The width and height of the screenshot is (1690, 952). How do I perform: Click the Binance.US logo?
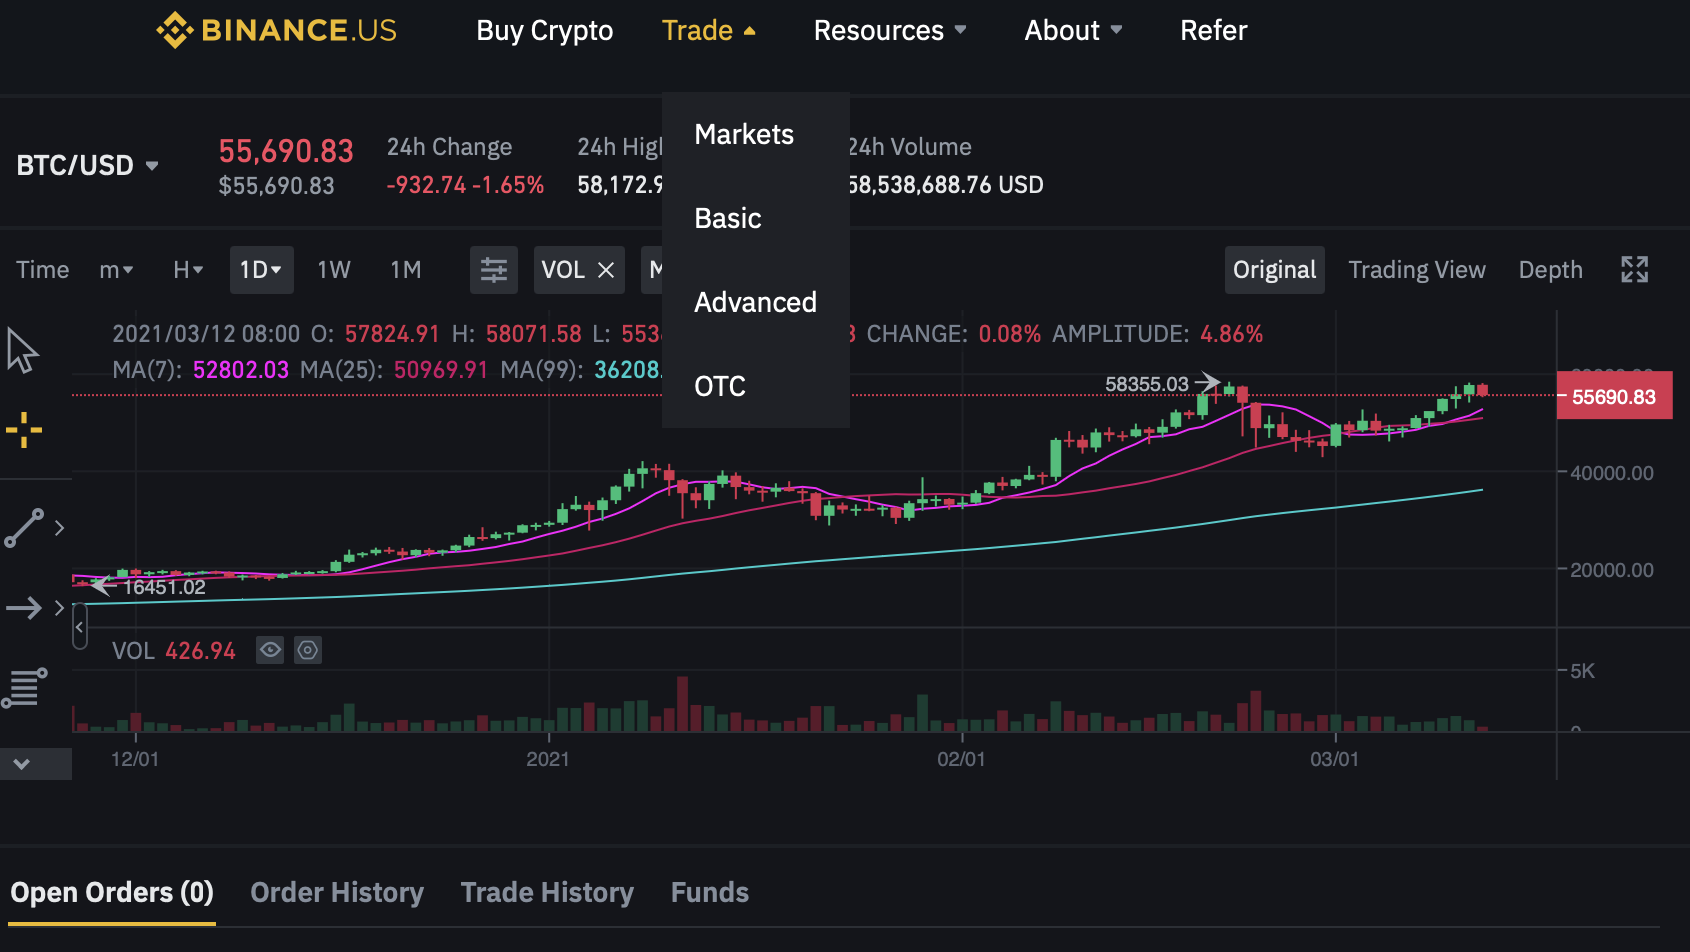coord(277,30)
